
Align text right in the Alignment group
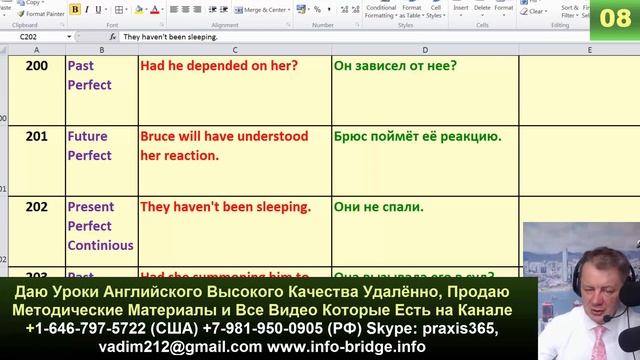[x=197, y=9]
